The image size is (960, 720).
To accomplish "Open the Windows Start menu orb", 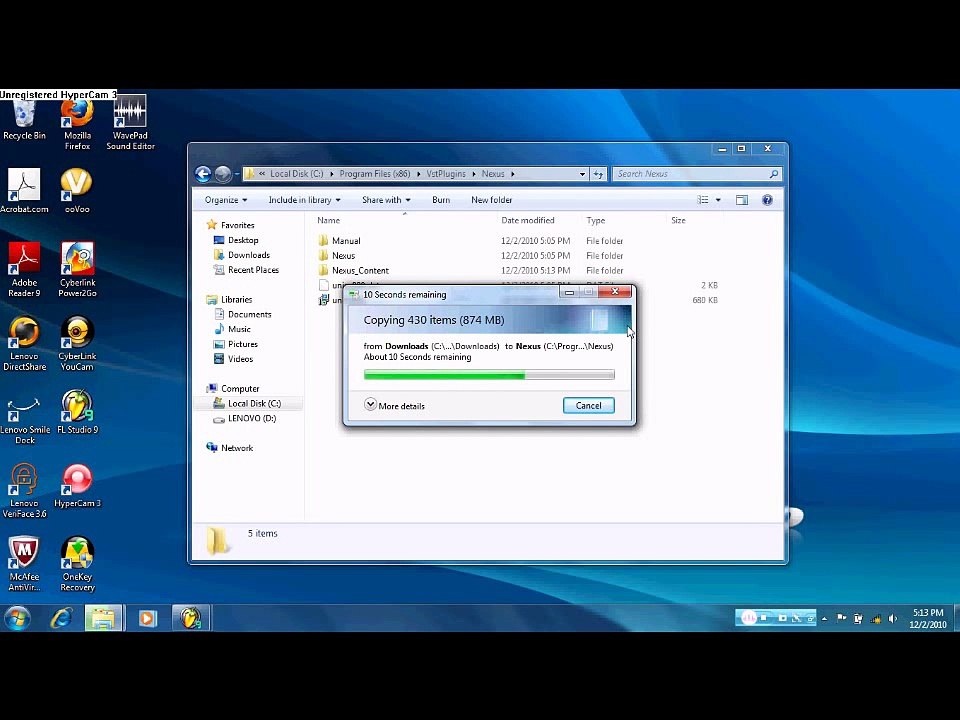I will click(17, 618).
